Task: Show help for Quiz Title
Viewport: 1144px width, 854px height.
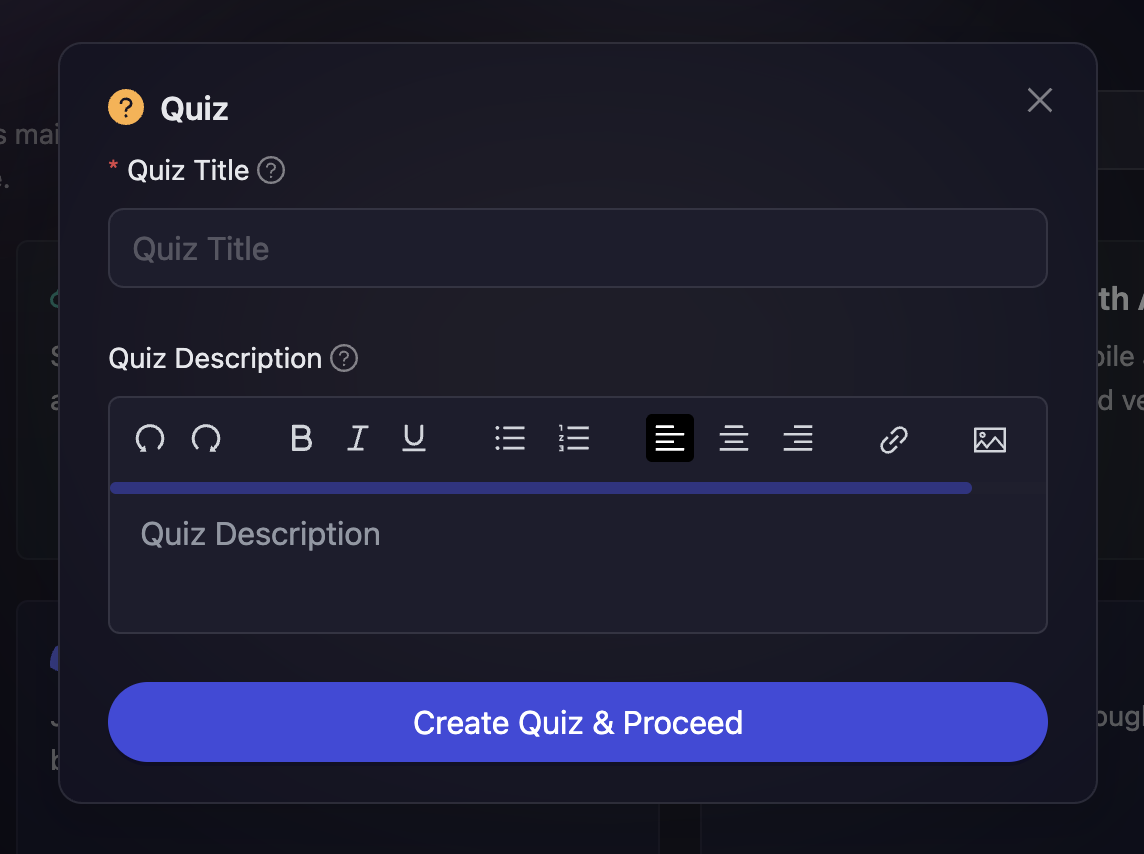Action: (271, 170)
